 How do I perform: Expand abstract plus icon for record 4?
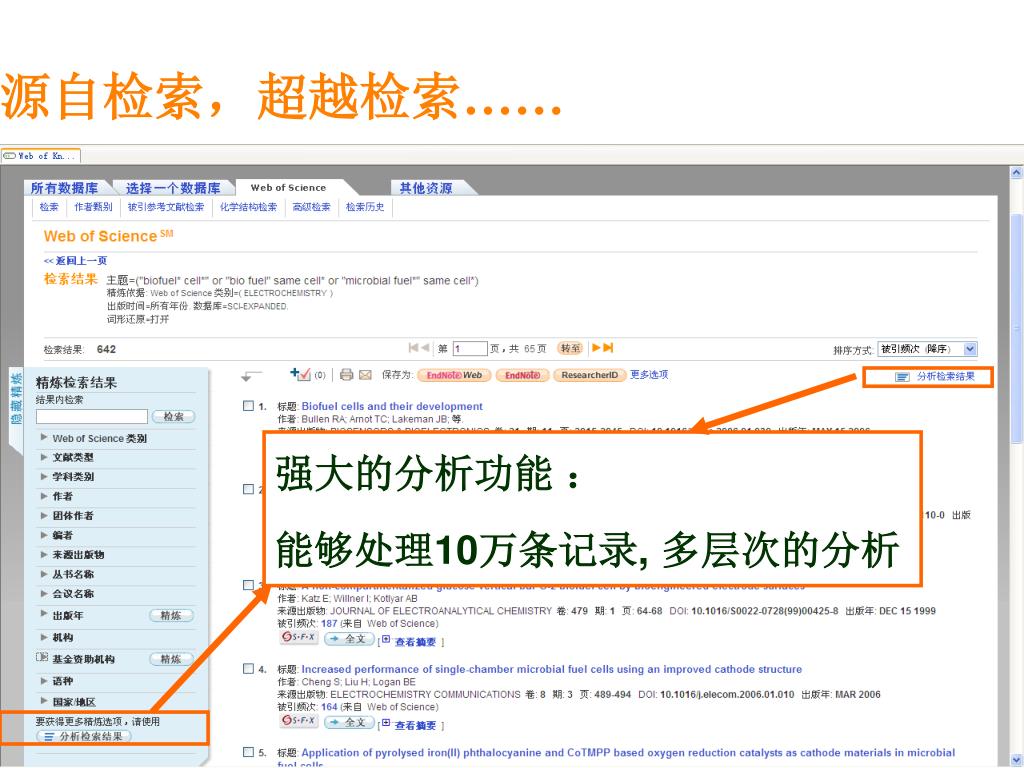(x=386, y=724)
